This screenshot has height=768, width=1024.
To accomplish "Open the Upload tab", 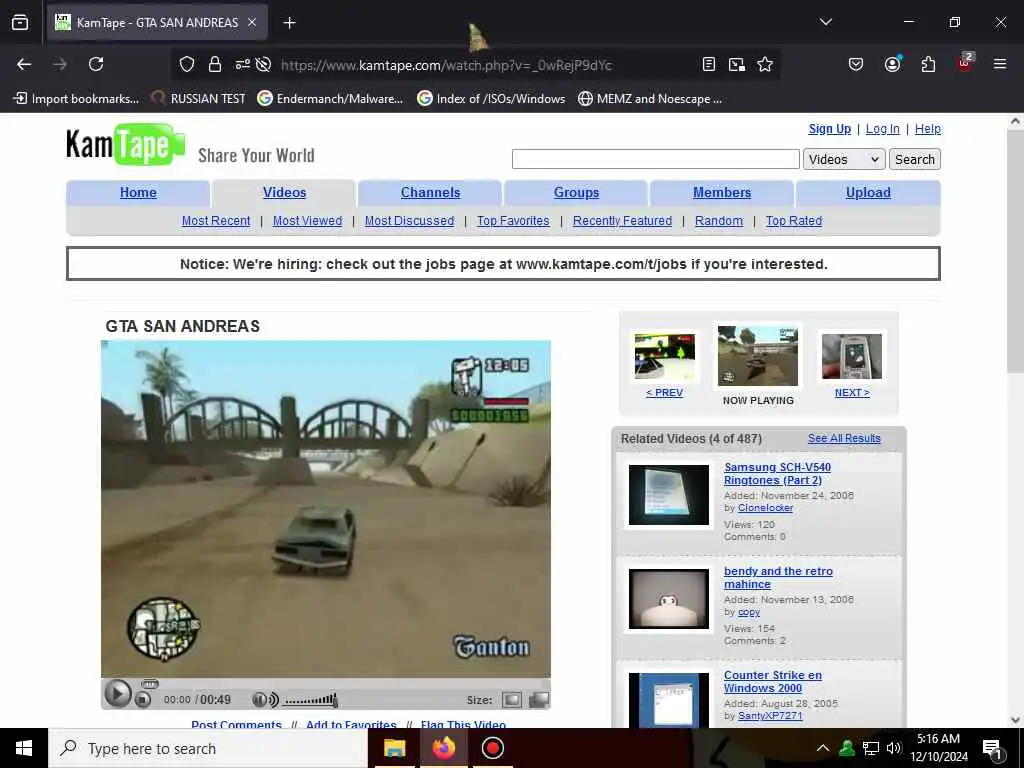I will point(868,193).
